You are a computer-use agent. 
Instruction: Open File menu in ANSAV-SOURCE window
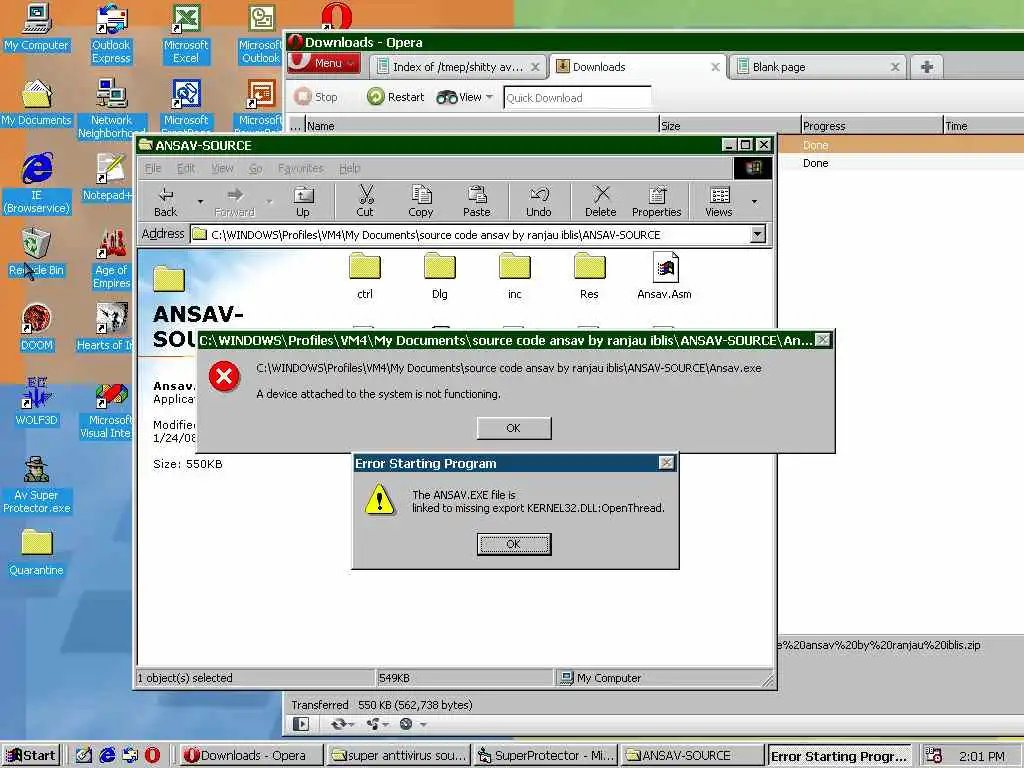pyautogui.click(x=153, y=168)
